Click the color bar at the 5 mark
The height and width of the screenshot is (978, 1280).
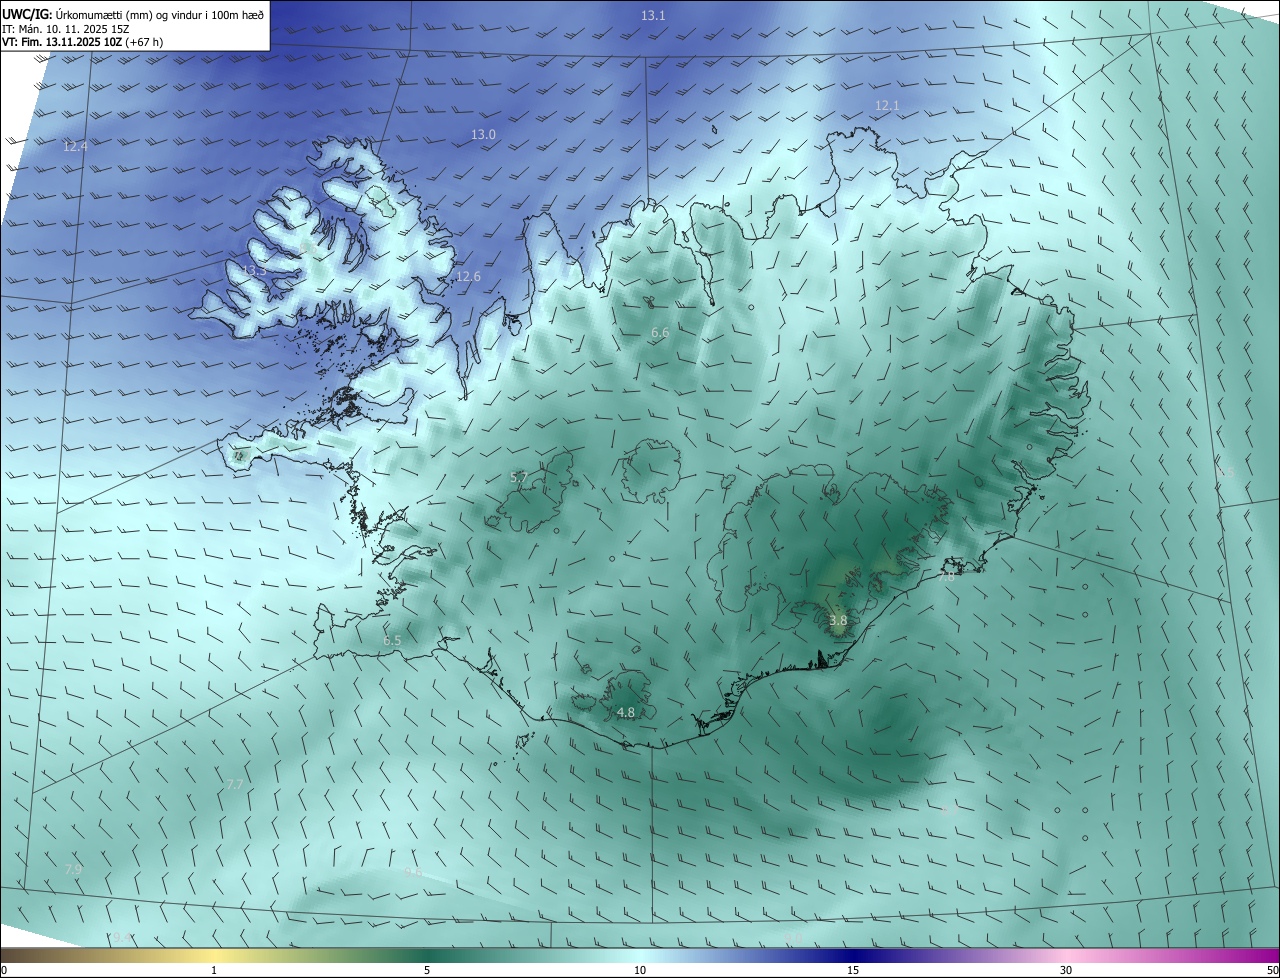coord(427,970)
